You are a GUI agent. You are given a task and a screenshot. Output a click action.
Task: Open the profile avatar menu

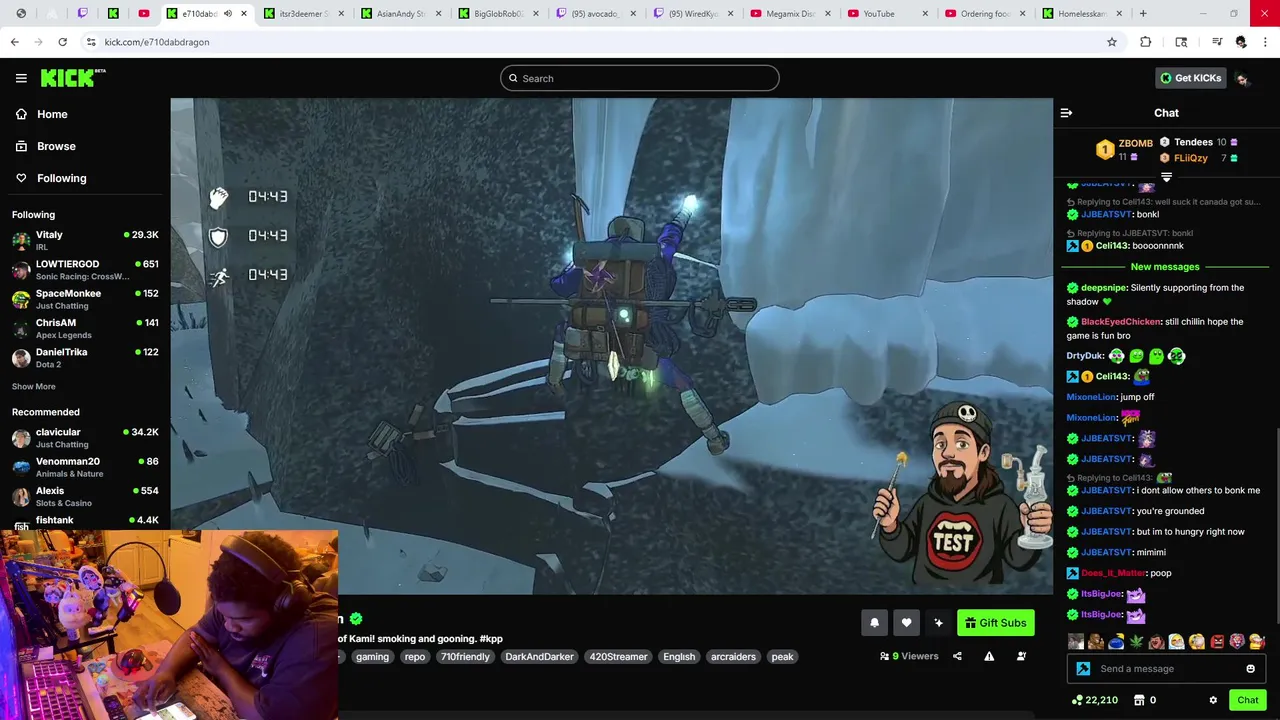point(1242,78)
